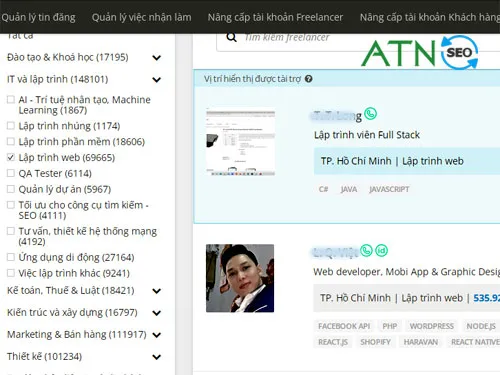Click the Web developer, Mobi App title text
500x375 pixels.
coord(406,272)
